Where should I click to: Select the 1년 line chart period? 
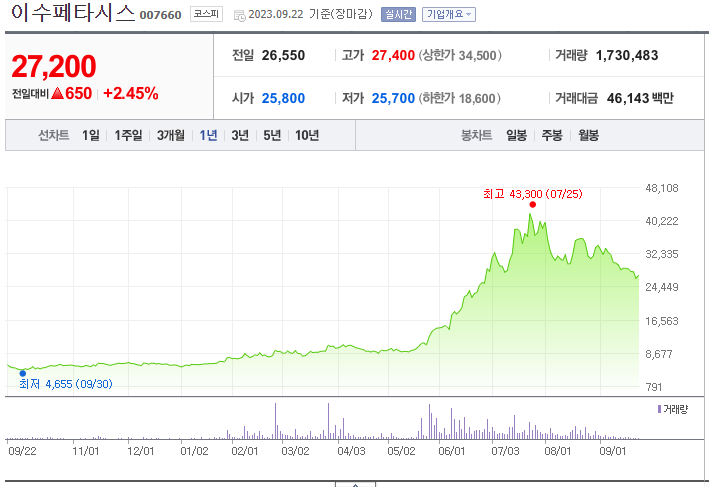pyautogui.click(x=208, y=135)
